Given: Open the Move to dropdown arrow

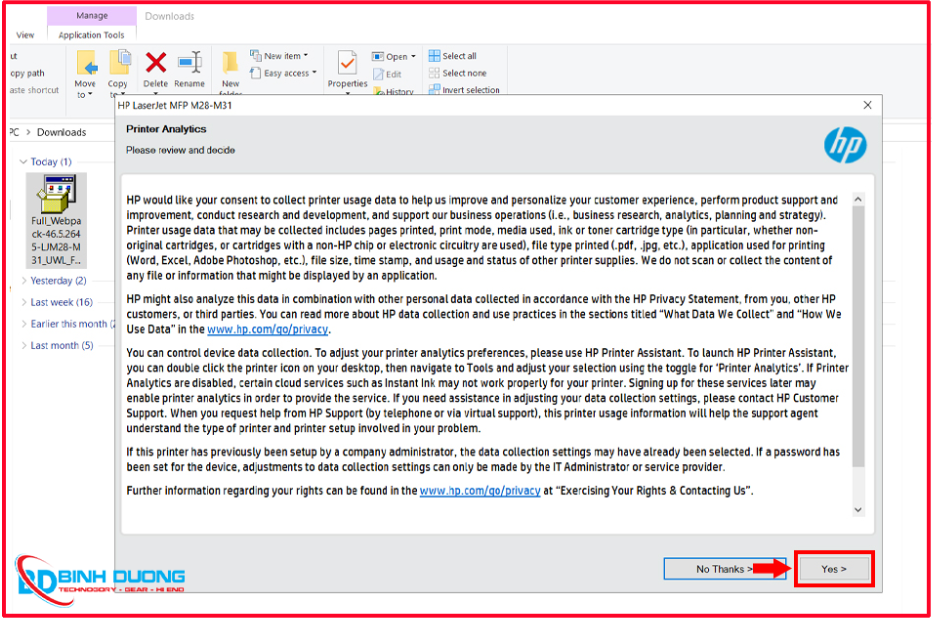Looking at the screenshot, I should pos(90,94).
